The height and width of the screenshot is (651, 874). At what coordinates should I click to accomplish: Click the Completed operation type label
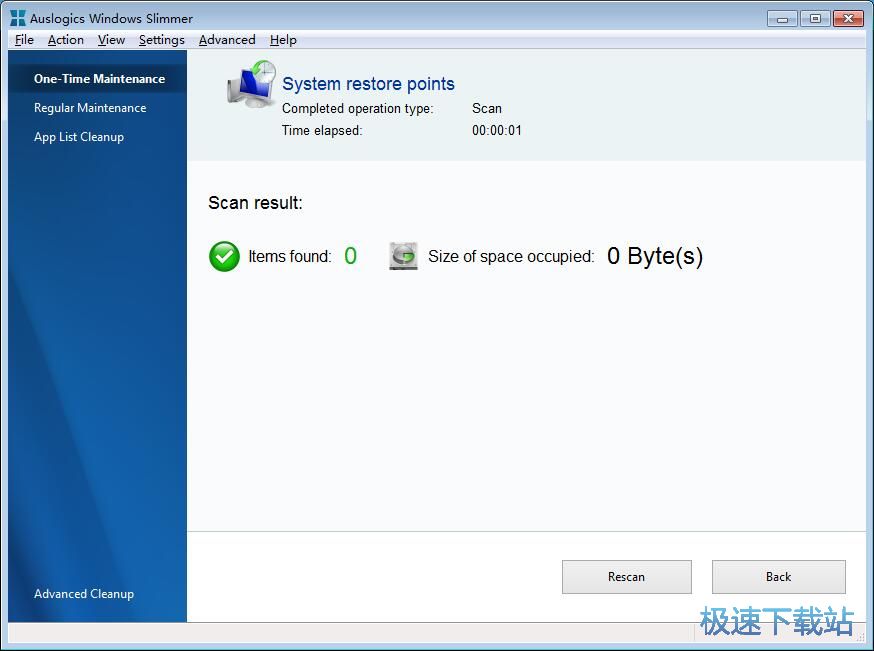click(357, 108)
